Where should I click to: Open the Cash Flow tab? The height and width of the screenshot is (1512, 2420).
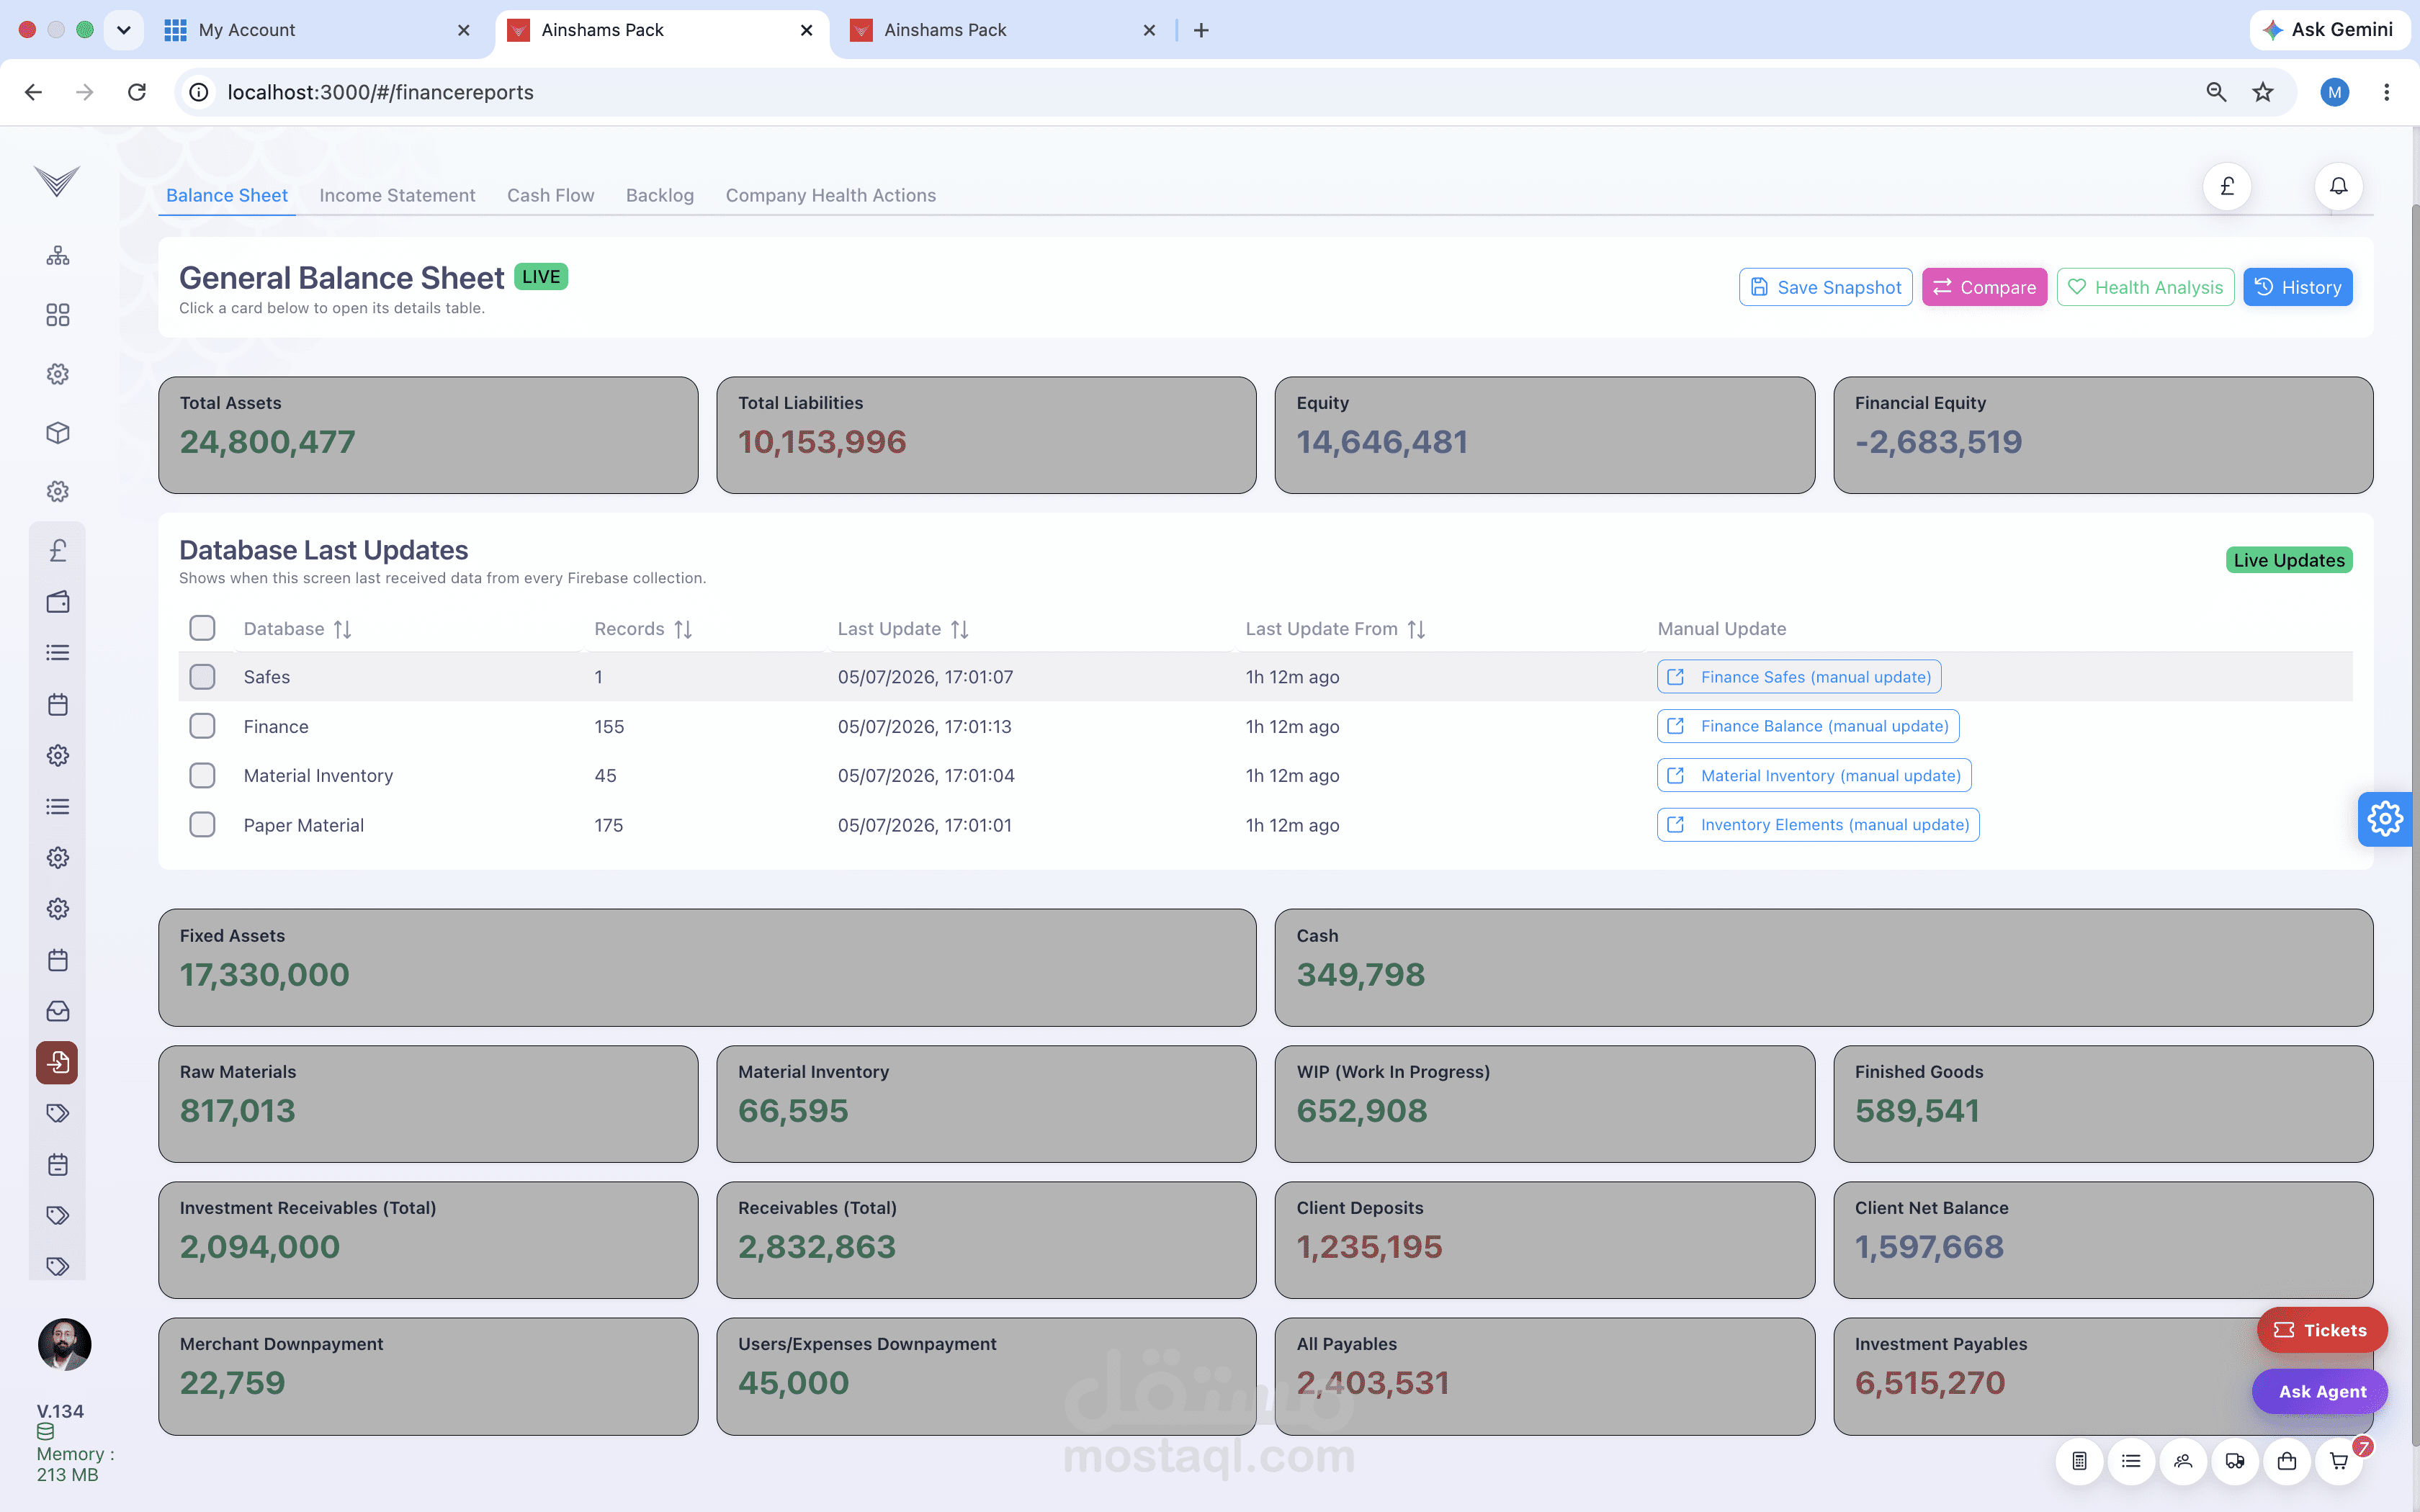(550, 195)
